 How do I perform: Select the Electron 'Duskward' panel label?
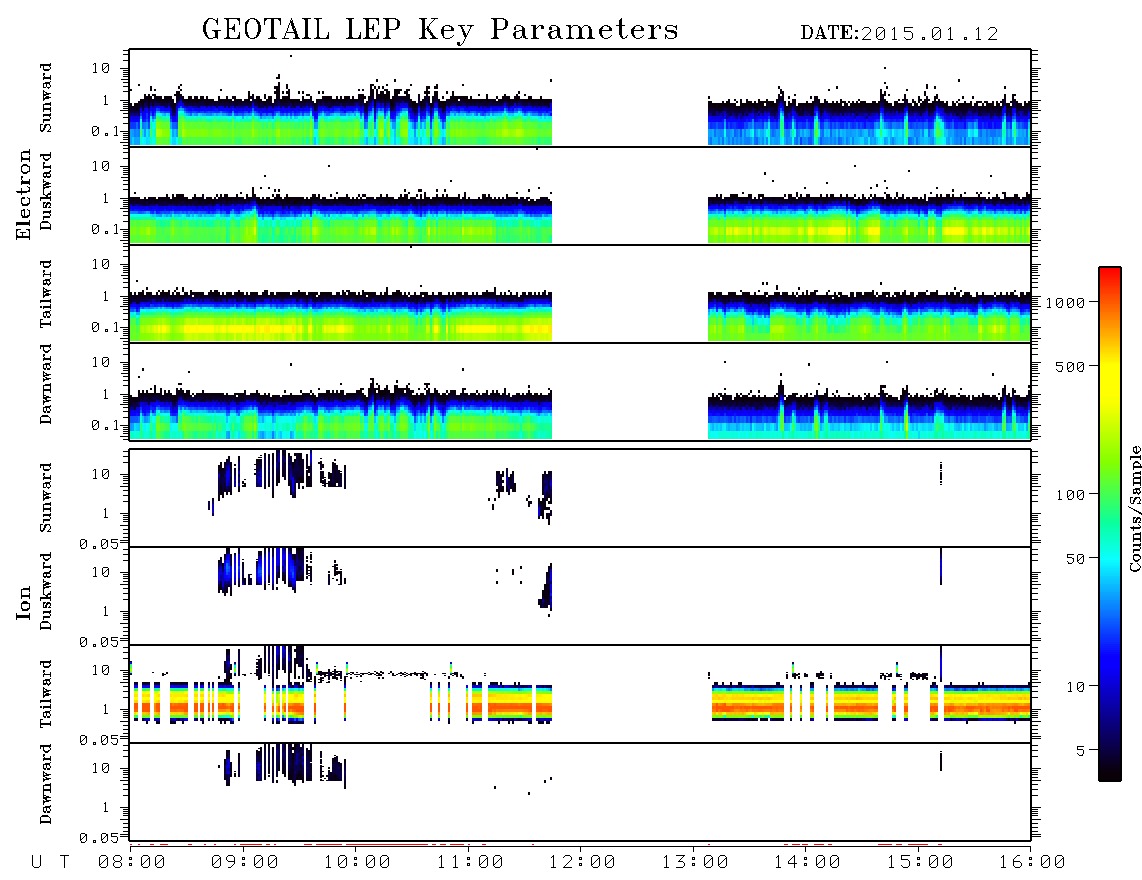pos(46,192)
